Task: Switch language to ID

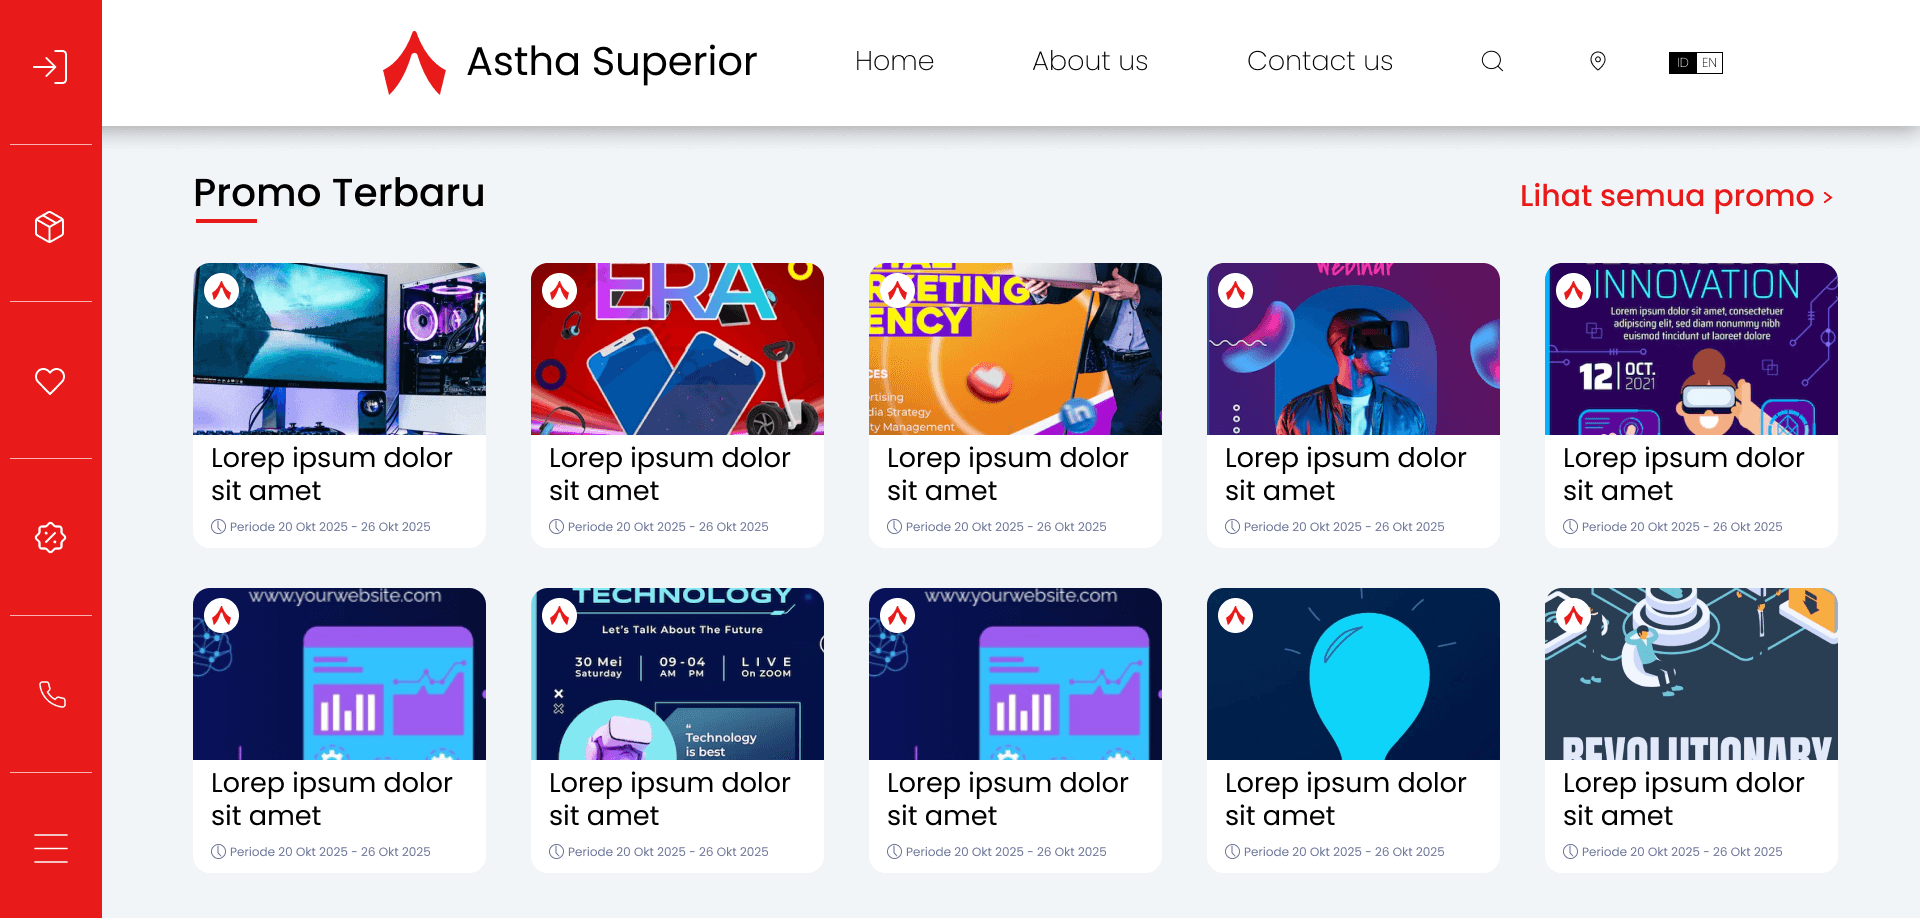Action: coord(1683,63)
